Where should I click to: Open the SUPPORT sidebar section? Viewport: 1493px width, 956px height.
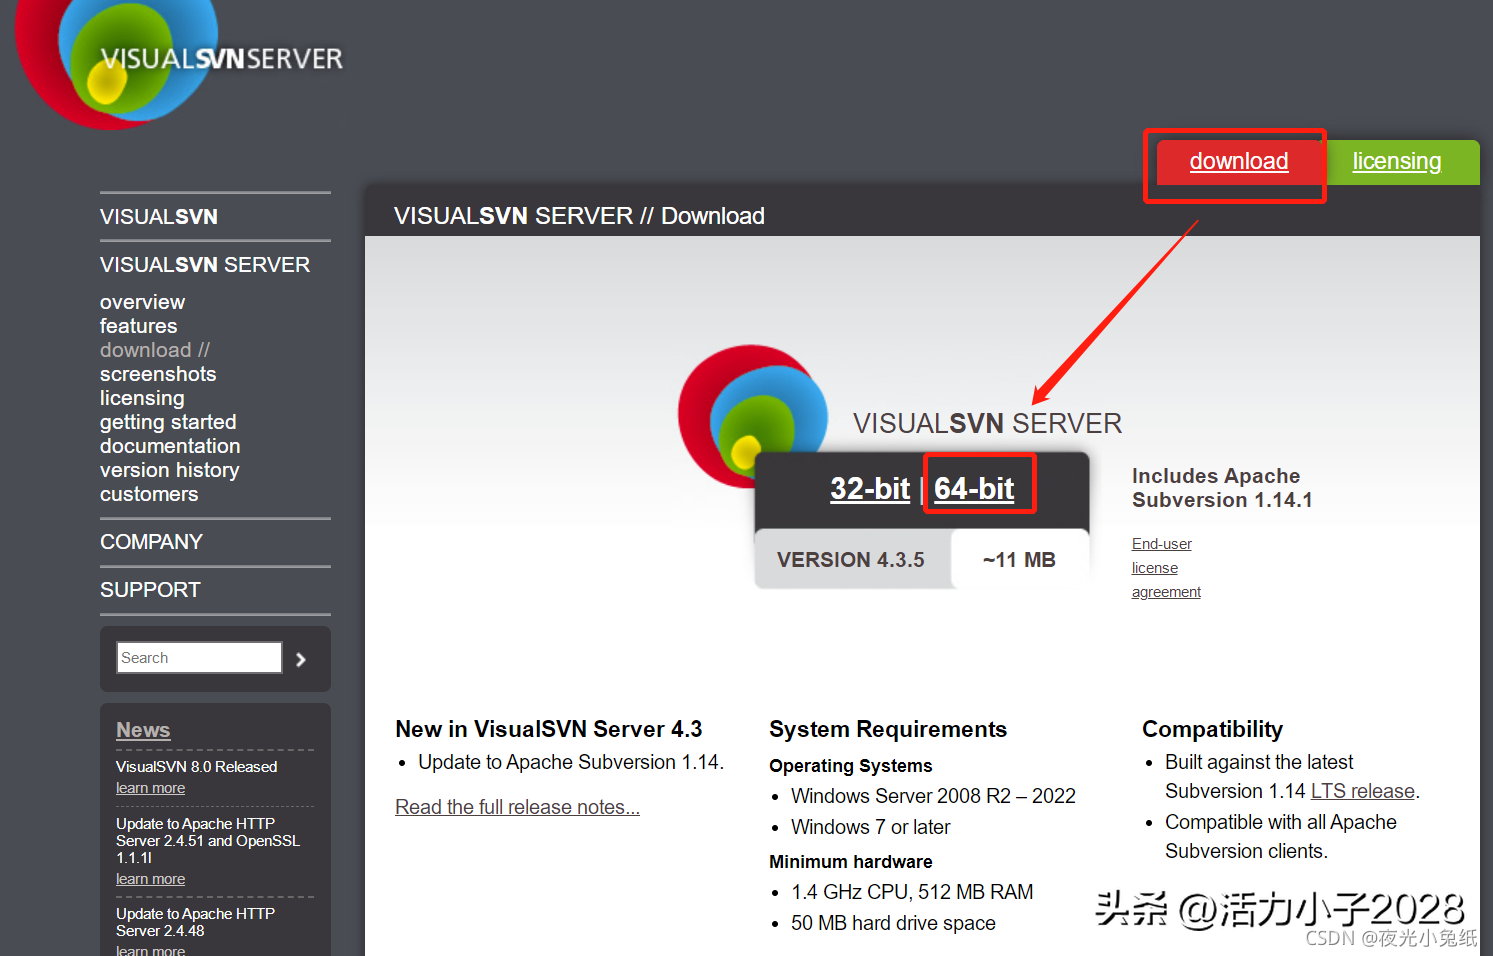coord(150,590)
